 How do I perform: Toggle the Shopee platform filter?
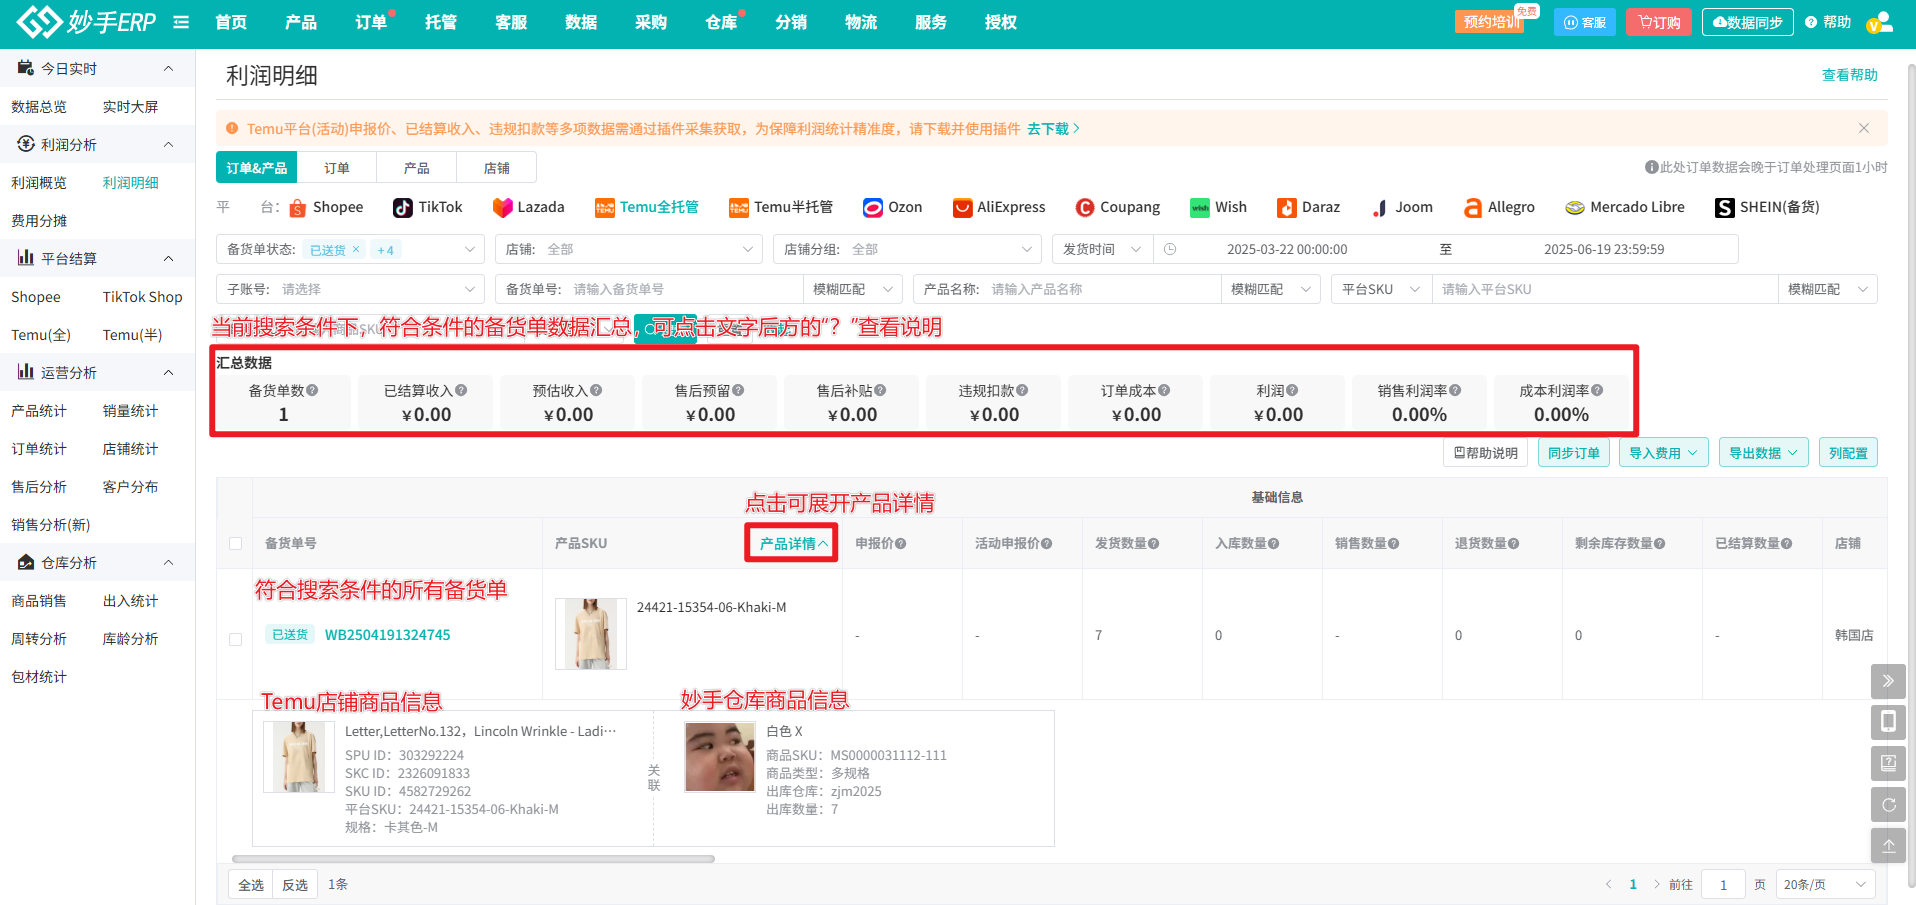[x=327, y=207]
